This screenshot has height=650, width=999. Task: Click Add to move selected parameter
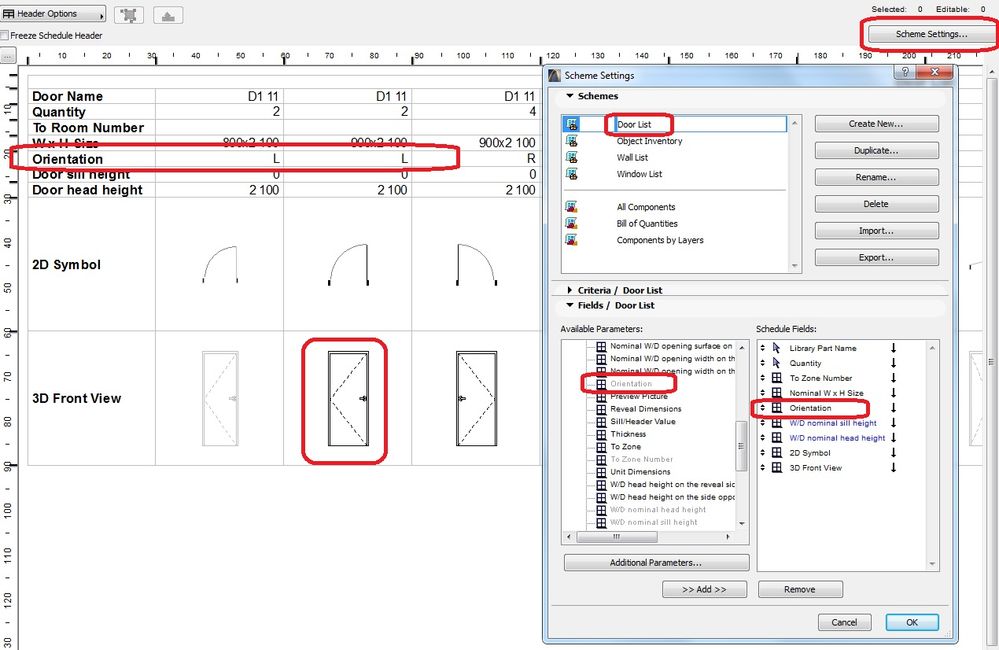(x=704, y=589)
